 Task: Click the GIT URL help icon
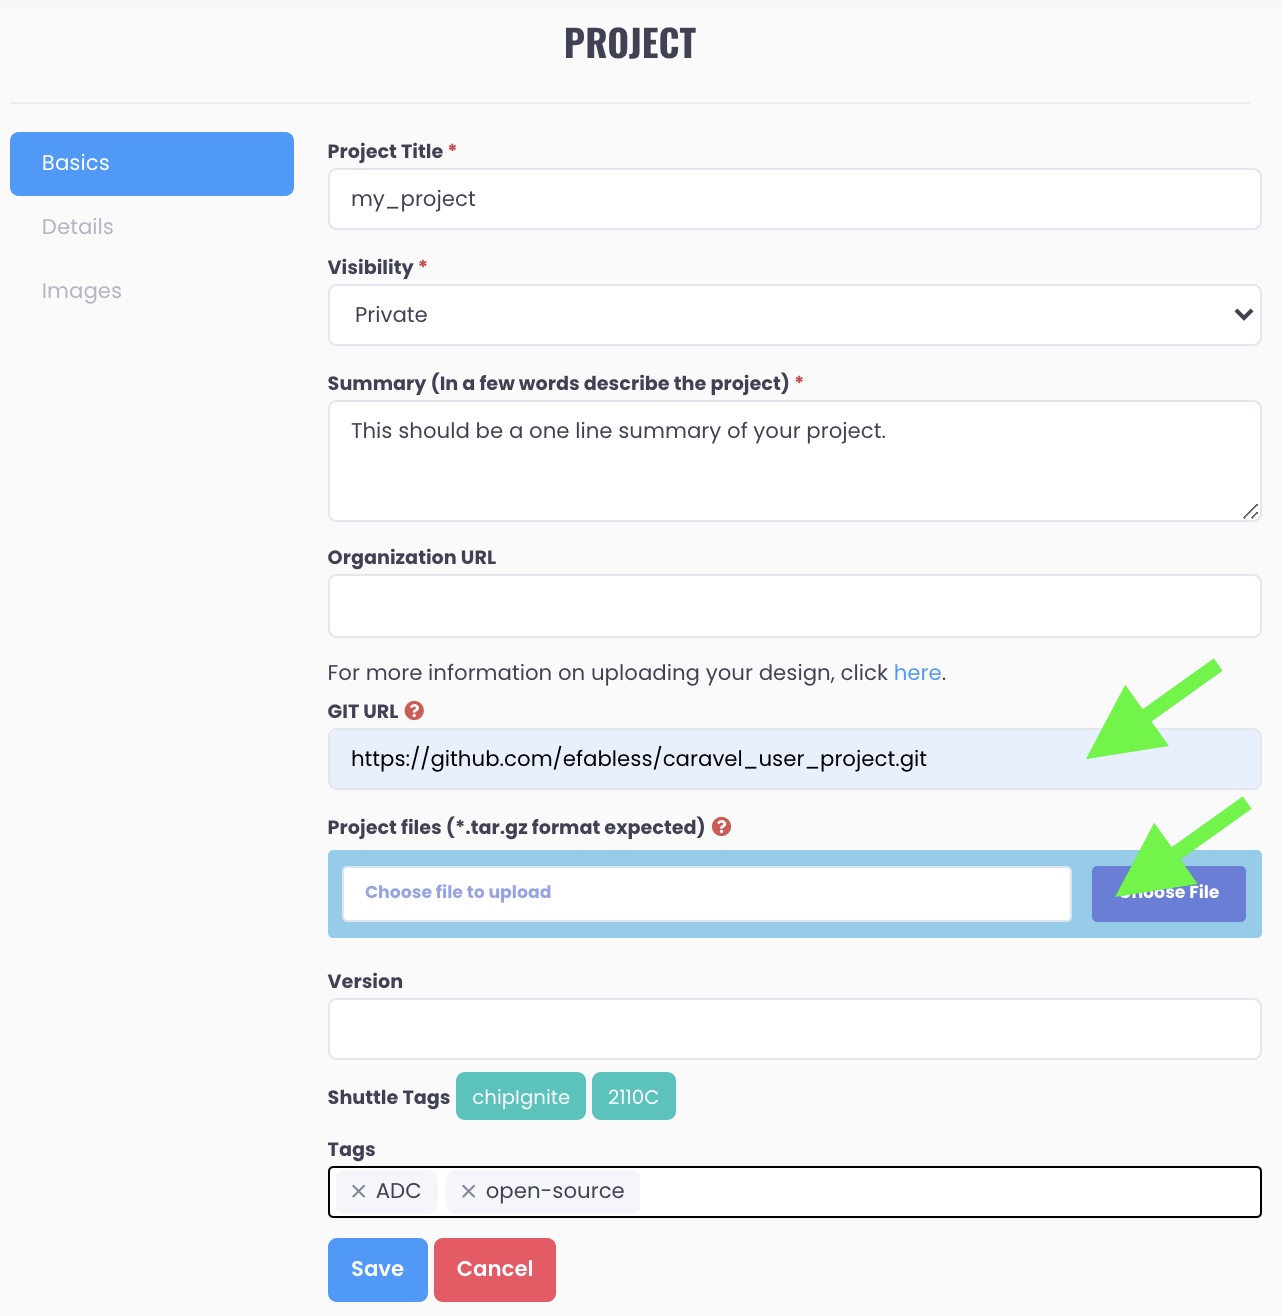(x=414, y=711)
